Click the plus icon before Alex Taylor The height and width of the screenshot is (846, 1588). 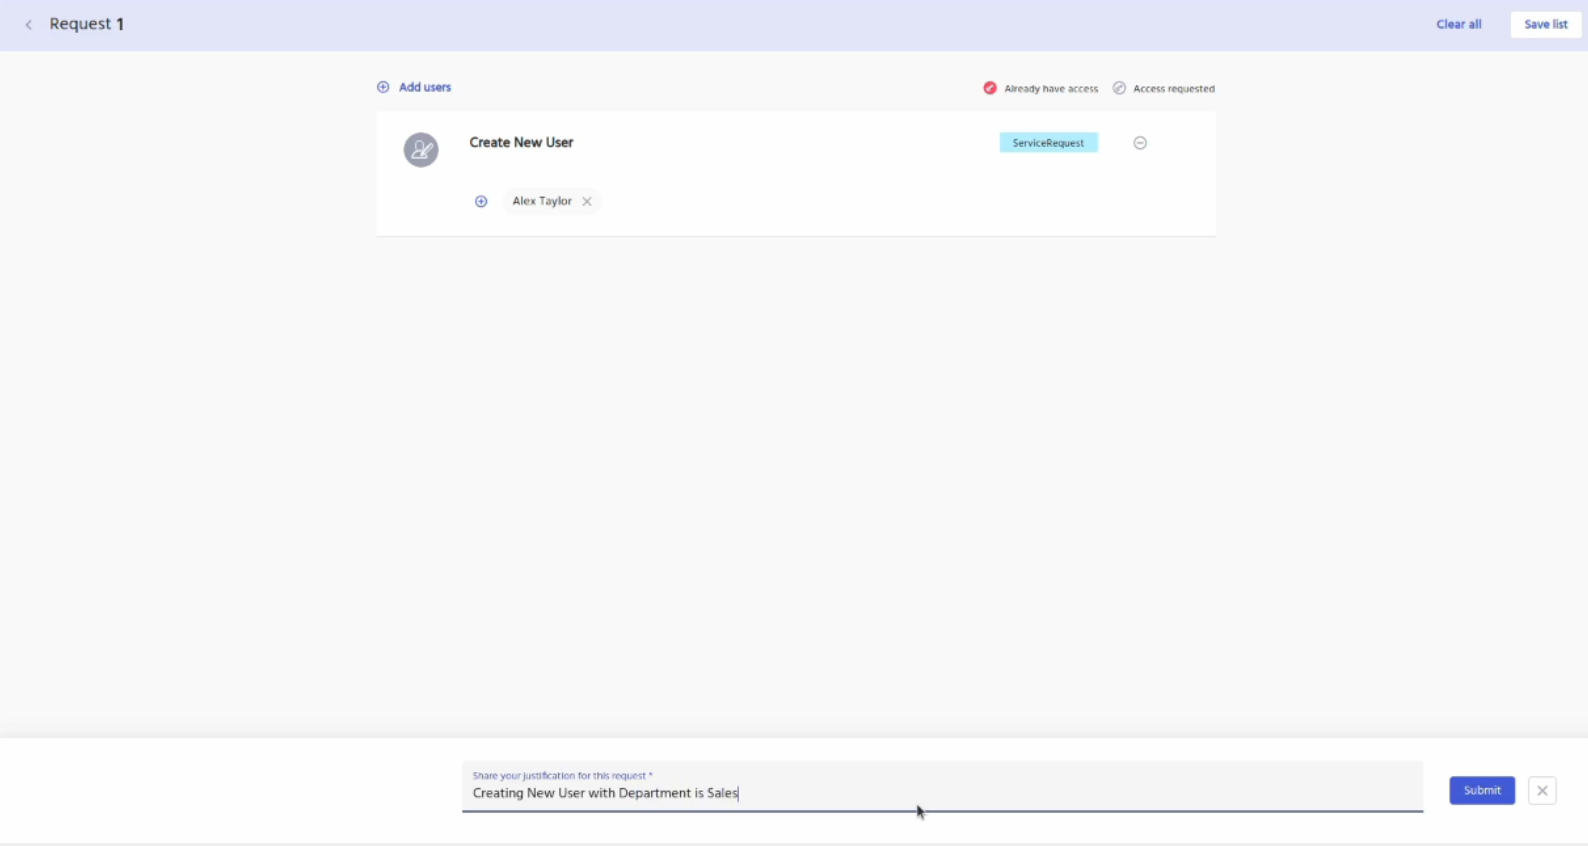[x=481, y=201]
